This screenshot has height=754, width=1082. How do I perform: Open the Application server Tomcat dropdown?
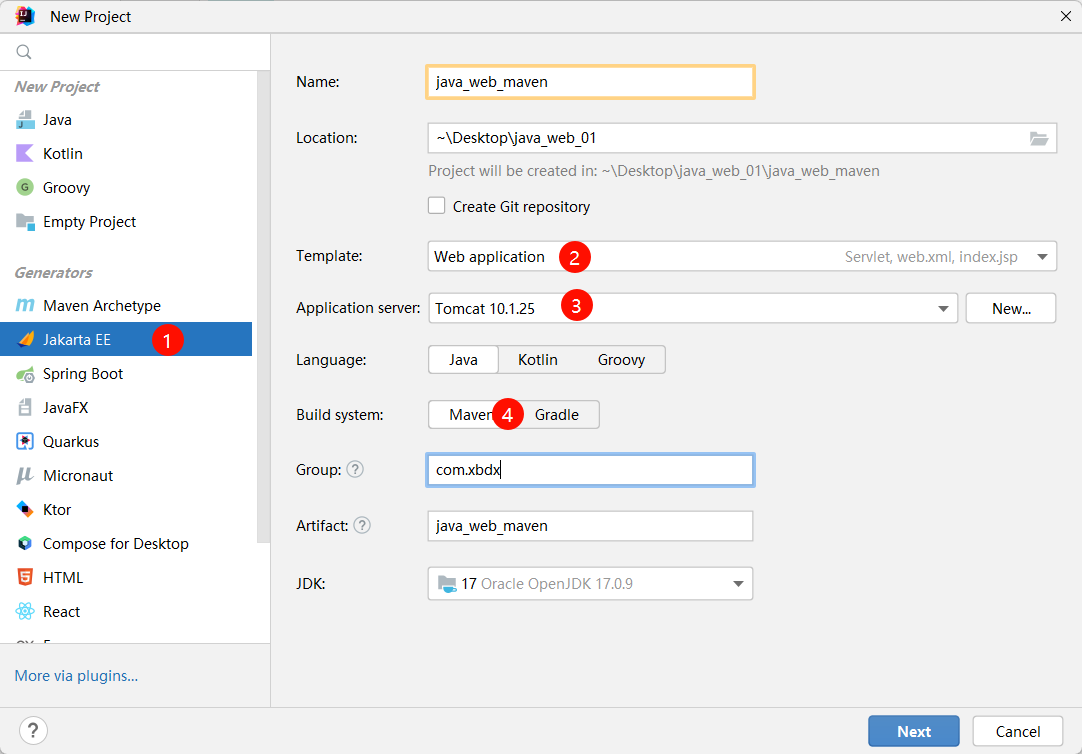tap(693, 308)
